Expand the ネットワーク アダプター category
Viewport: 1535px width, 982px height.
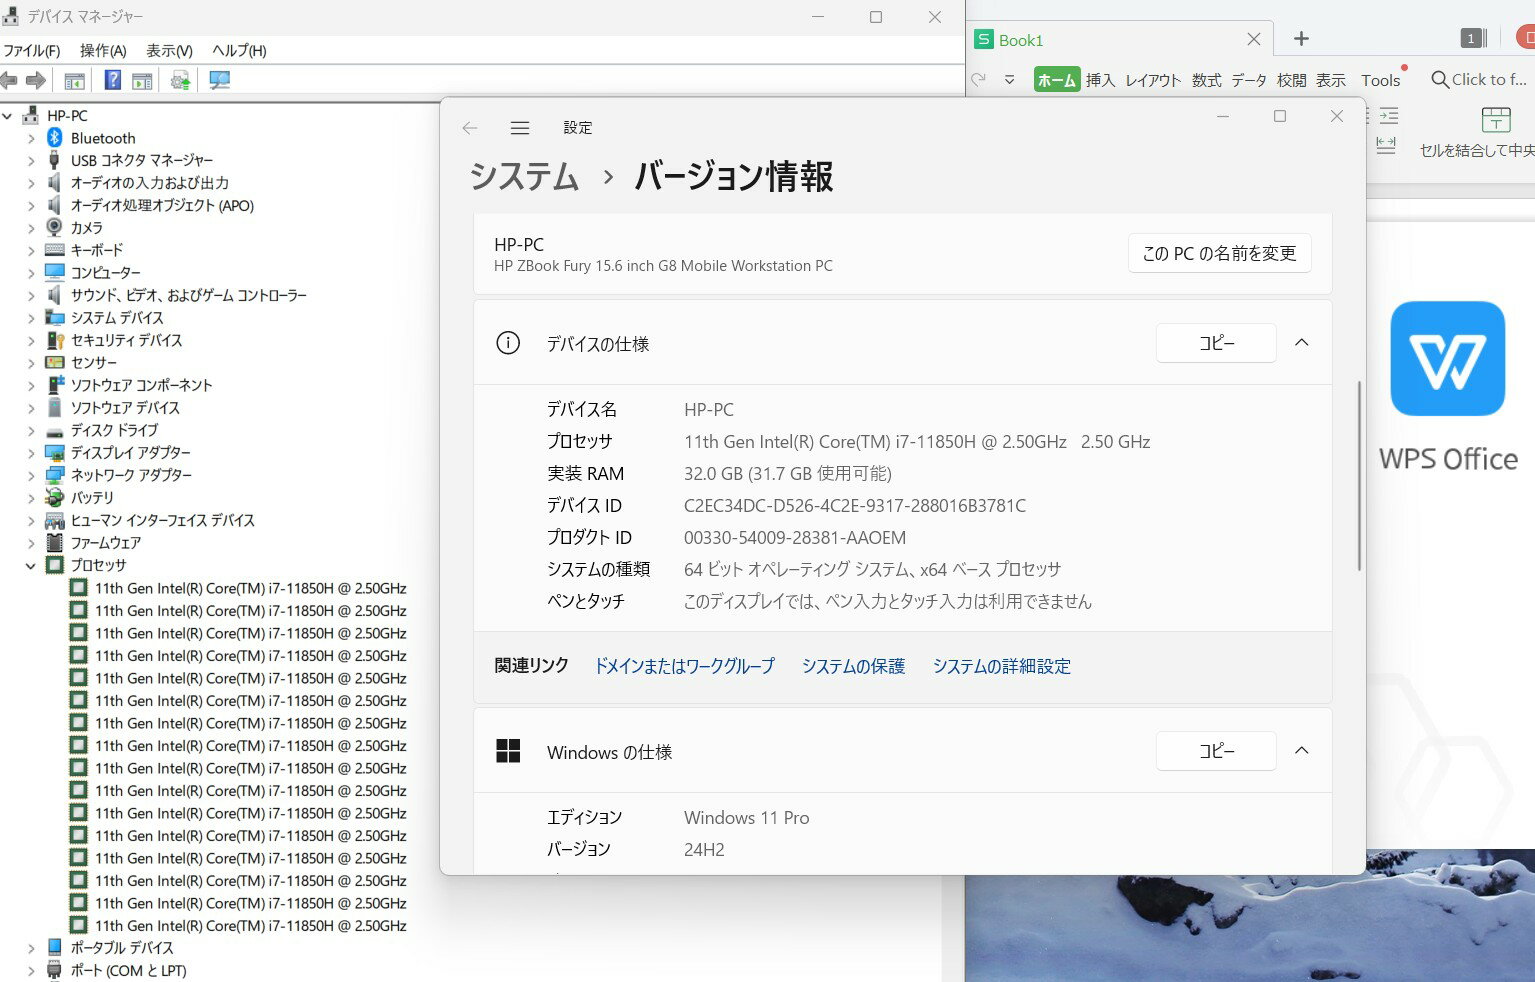click(x=31, y=476)
